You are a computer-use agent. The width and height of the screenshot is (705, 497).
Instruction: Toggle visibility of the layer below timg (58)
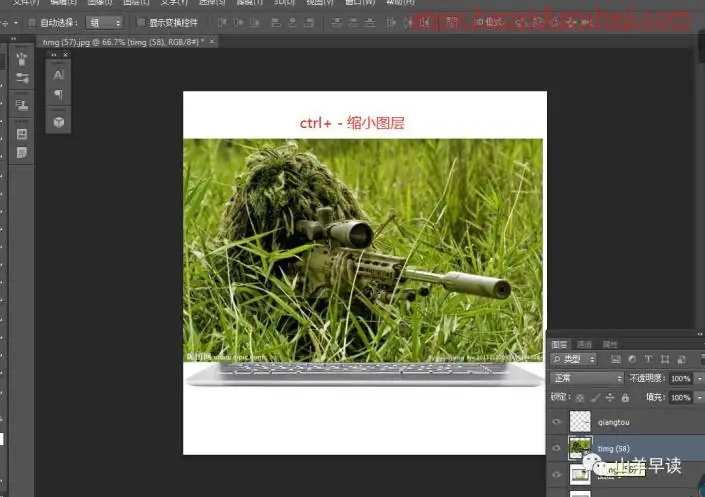point(557,475)
